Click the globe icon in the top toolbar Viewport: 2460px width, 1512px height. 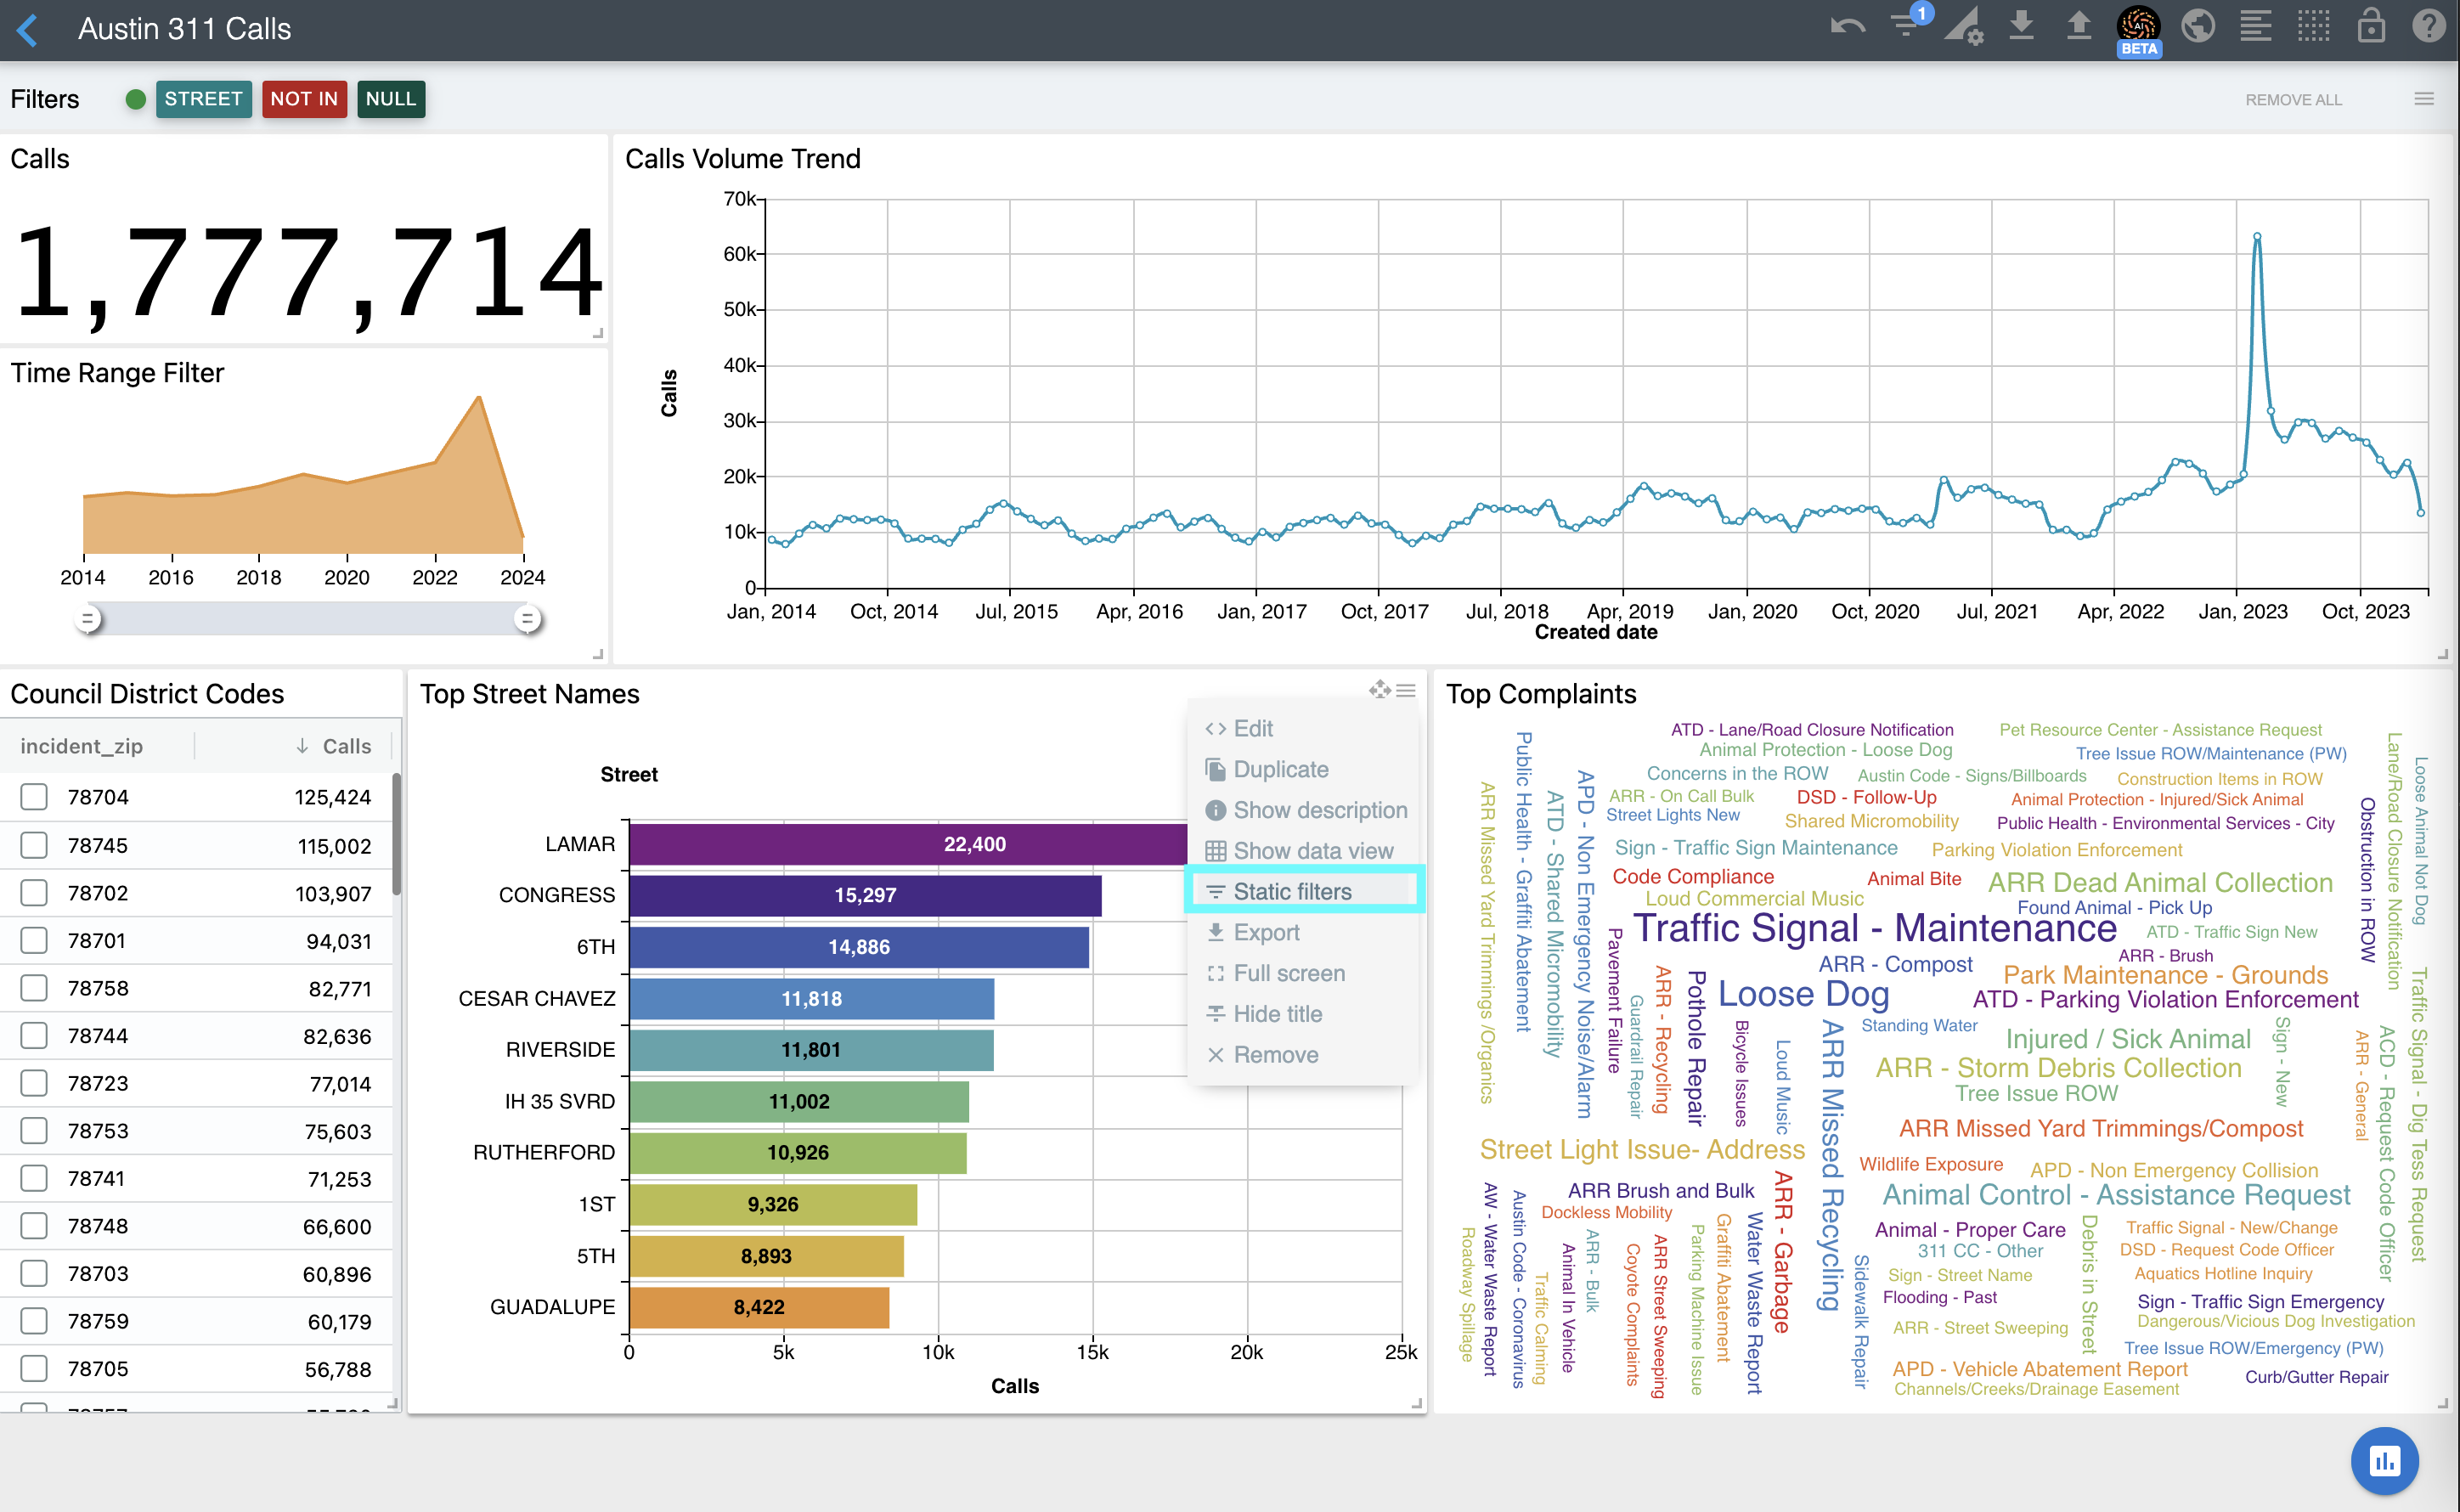[x=2197, y=26]
